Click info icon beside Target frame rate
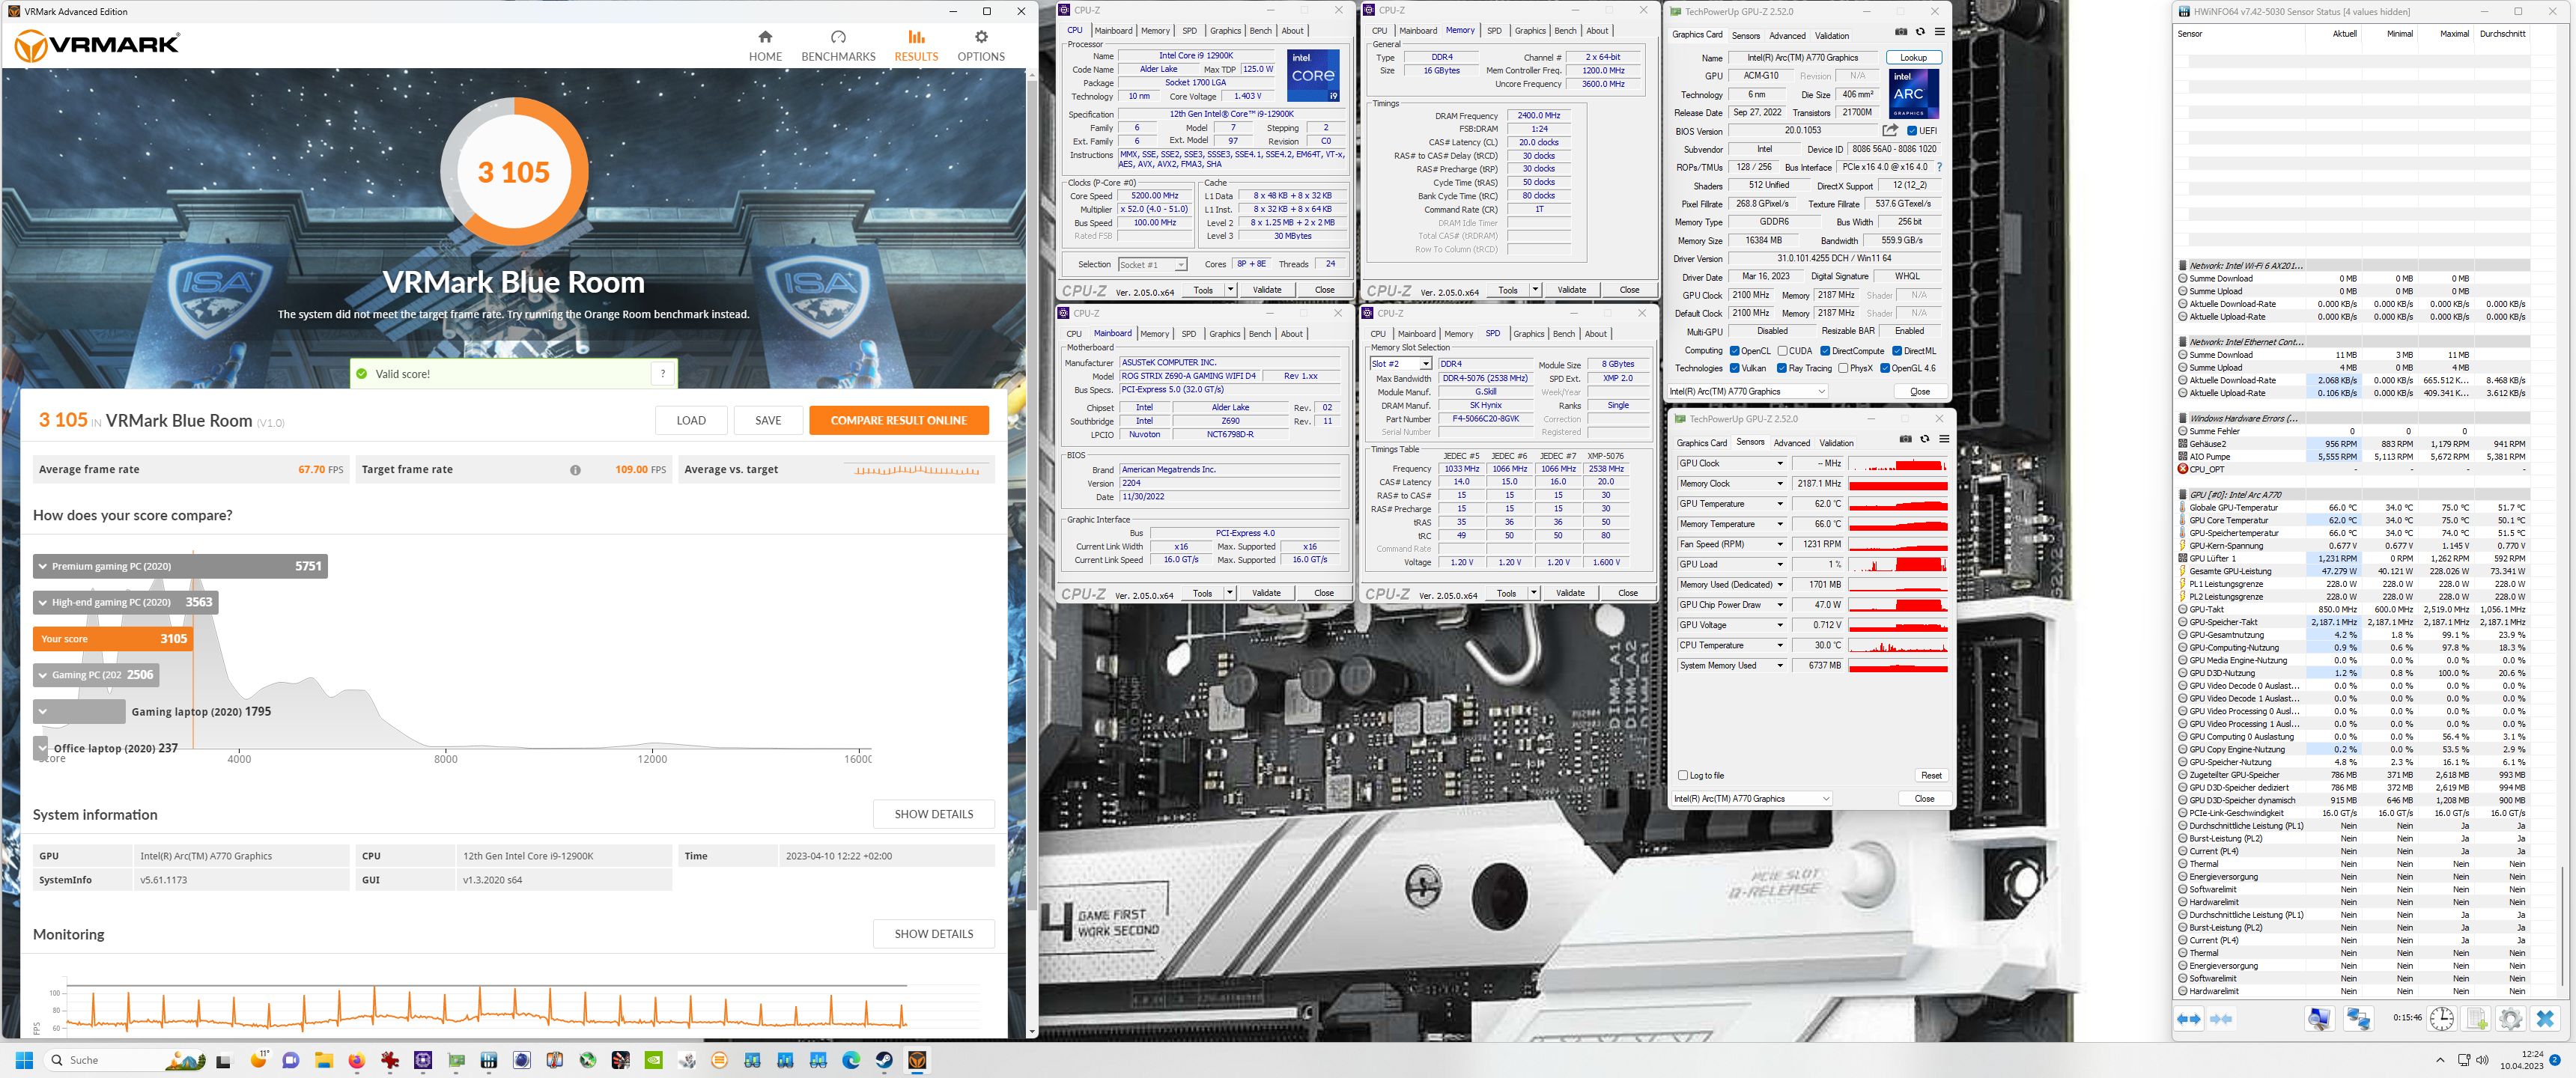Screen dimensions: 2576x1078 point(575,470)
